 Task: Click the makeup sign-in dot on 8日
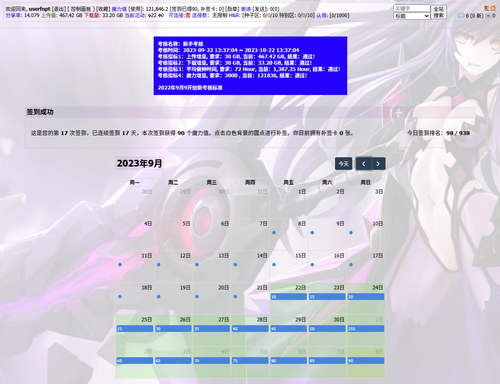tap(274, 233)
